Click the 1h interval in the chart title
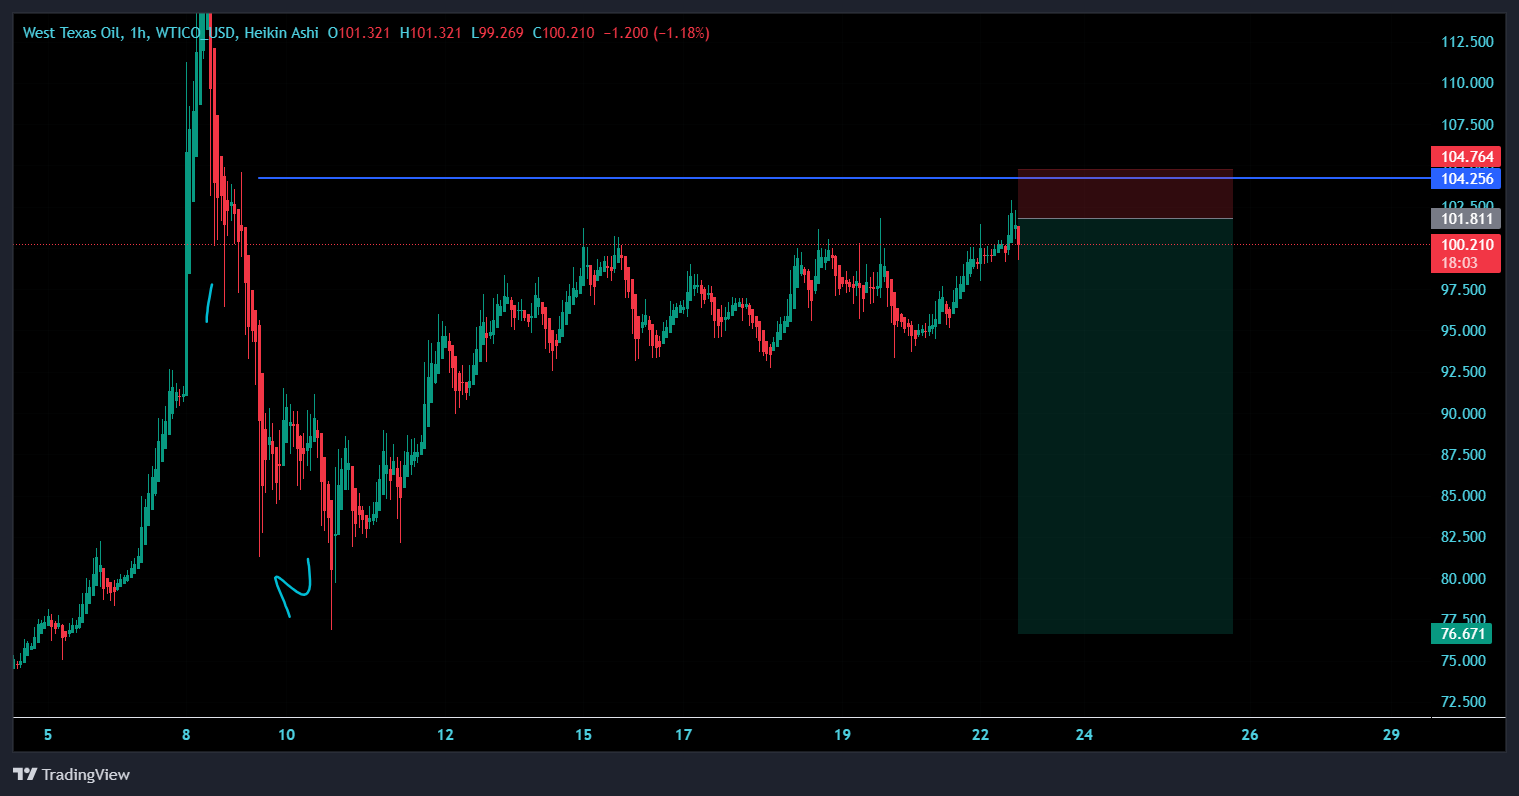Image resolution: width=1519 pixels, height=796 pixels. 138,33
